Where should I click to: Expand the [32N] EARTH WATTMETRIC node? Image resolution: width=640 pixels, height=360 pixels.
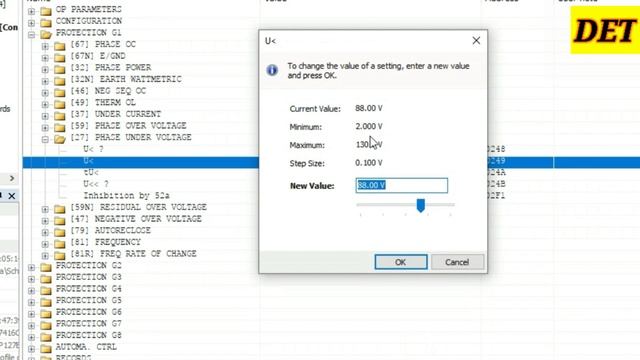45,81
